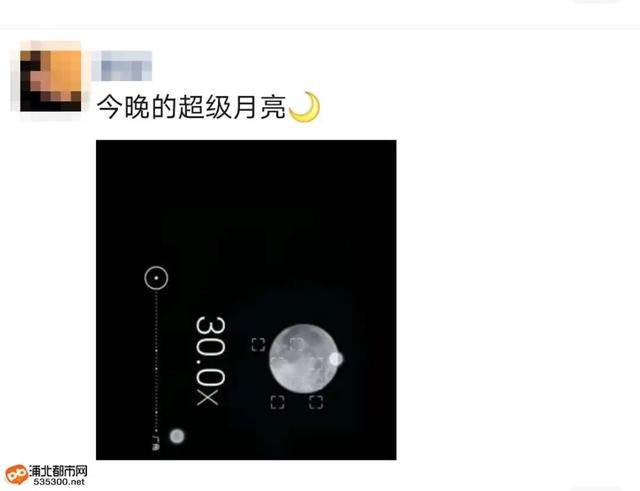Click the moon in the camera photo

tap(303, 359)
